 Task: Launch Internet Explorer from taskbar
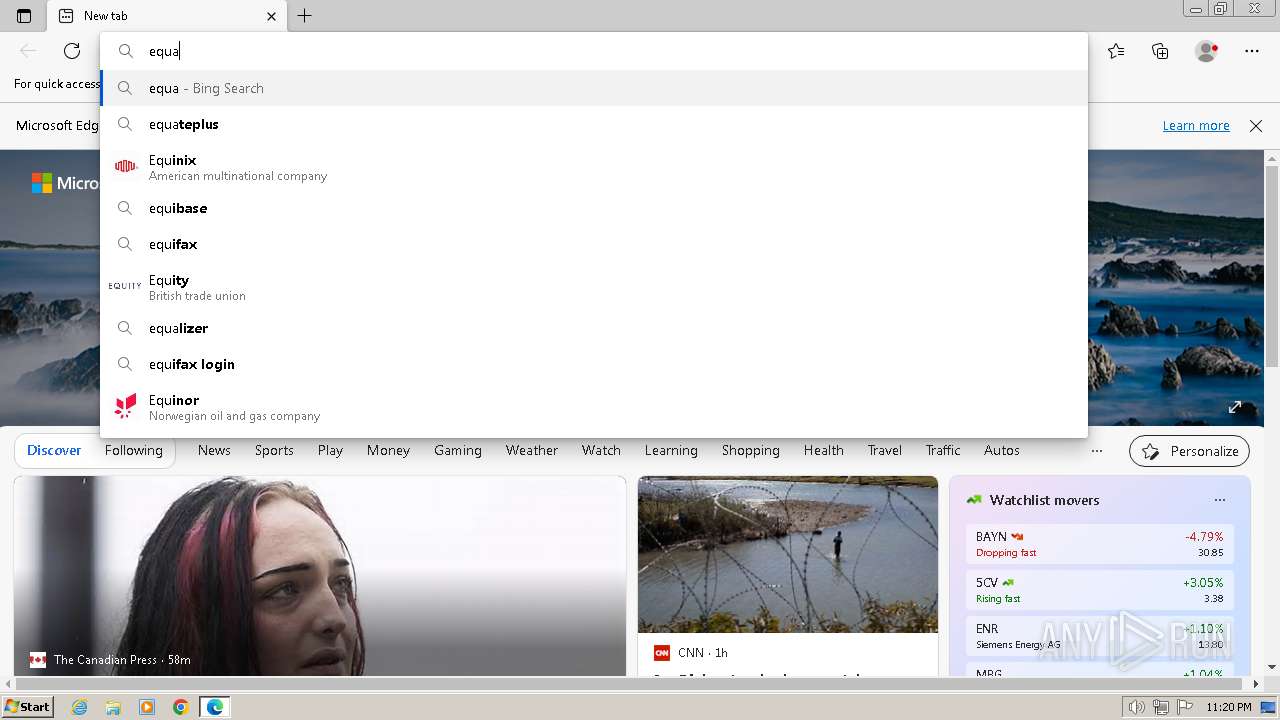click(x=80, y=707)
